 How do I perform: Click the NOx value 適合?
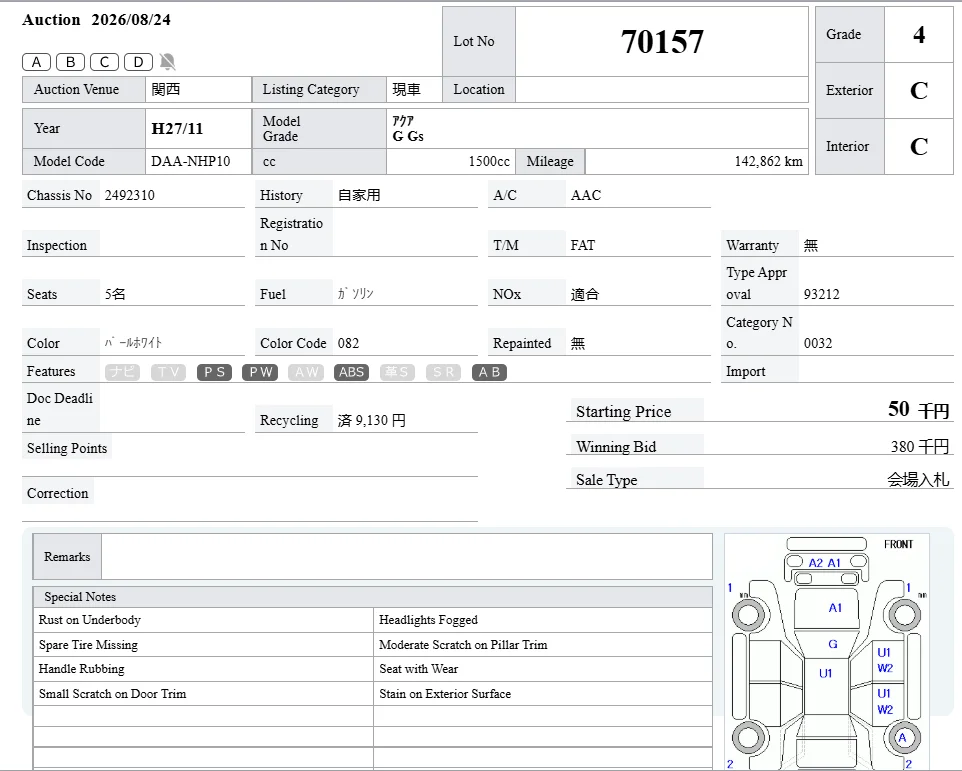[585, 294]
